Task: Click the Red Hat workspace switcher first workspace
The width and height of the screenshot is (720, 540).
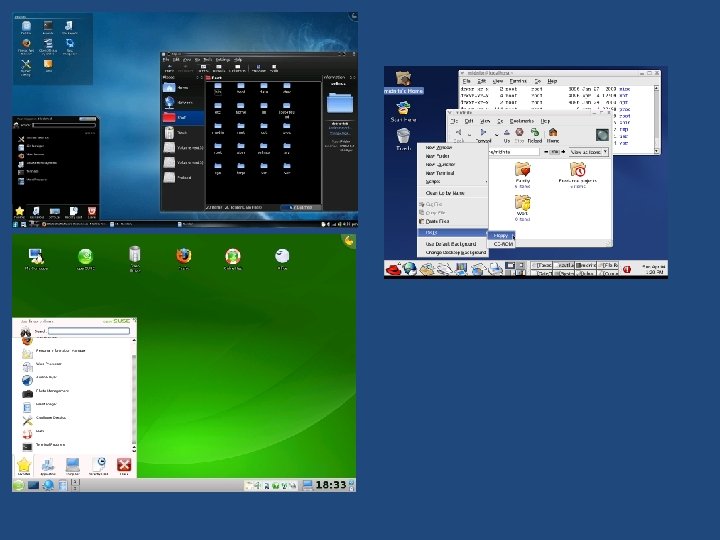Action: [510, 265]
